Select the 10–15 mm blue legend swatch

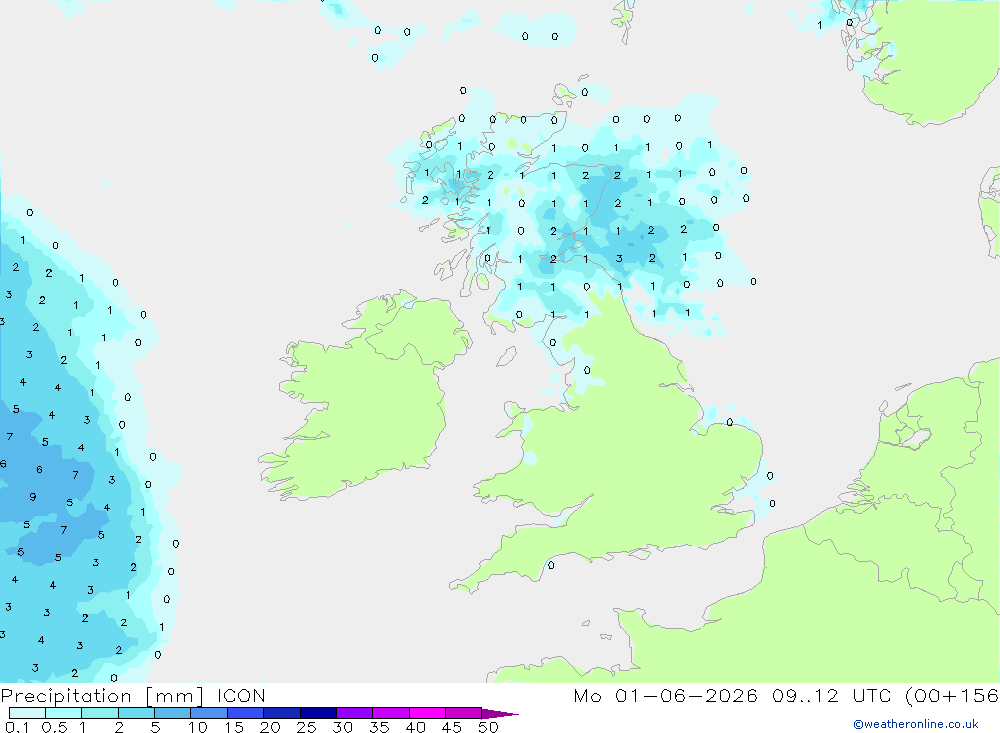tap(209, 713)
